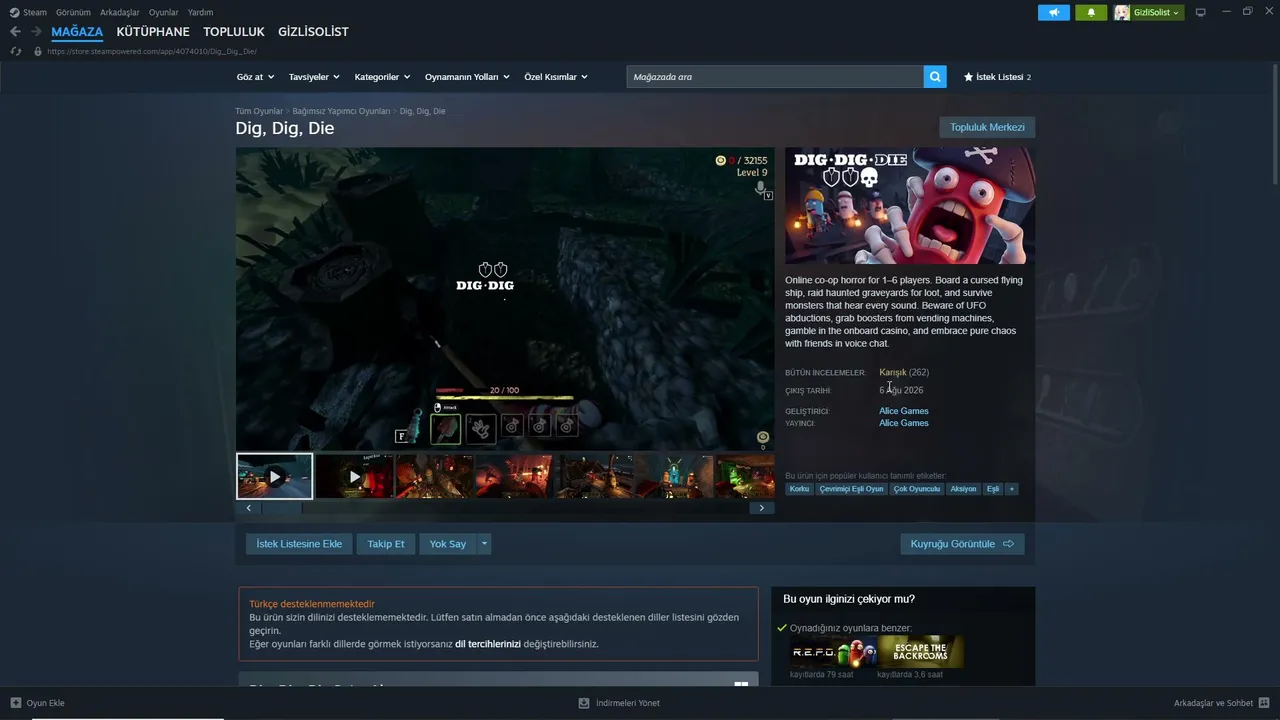Screen dimensions: 1280x720
Task: Open the friends chat icon at bottom right
Action: point(1264,703)
